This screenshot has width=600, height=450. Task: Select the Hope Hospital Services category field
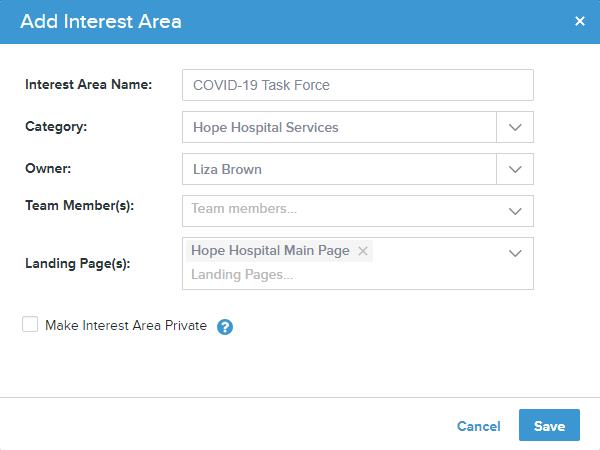click(339, 127)
